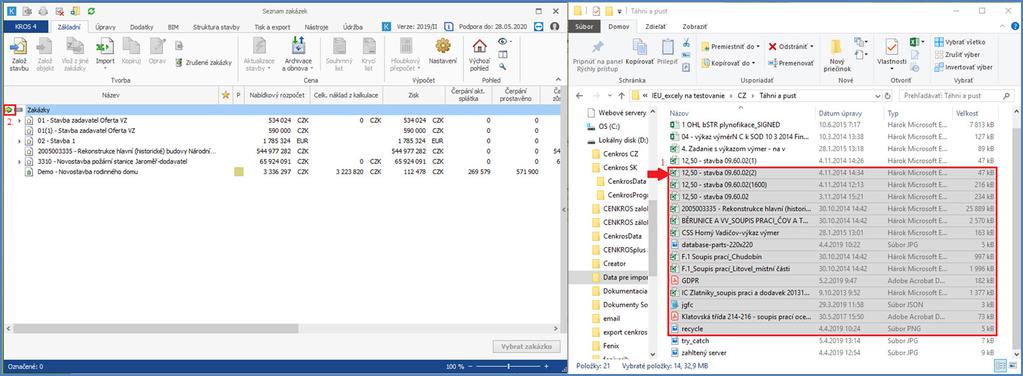Click the KROS 4 application button
Screen dimensions: 1023x376
(25, 27)
